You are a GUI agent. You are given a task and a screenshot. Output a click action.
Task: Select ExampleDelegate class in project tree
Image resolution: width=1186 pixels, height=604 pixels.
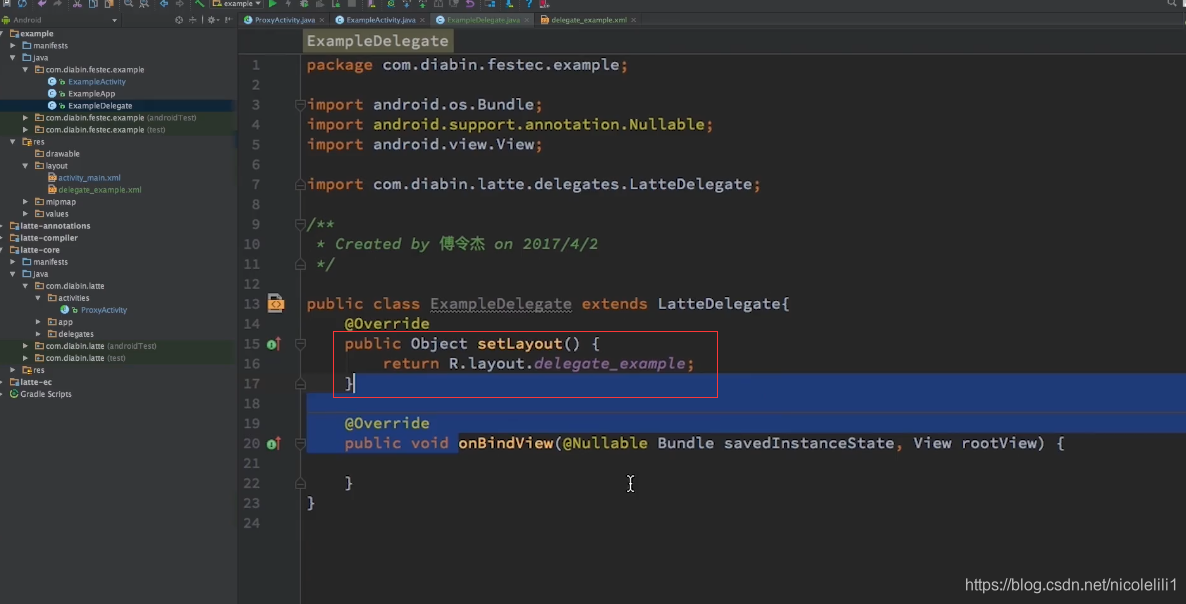coord(100,106)
